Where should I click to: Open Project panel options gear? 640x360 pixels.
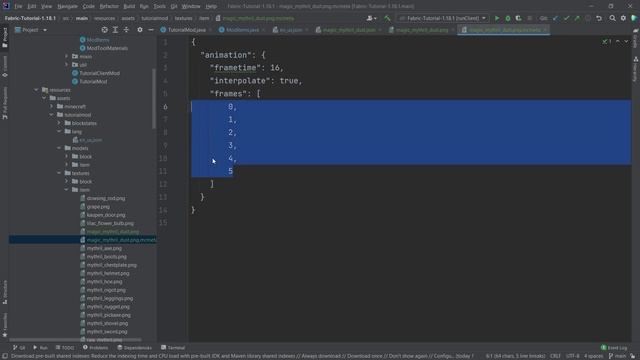pyautogui.click(x=140, y=30)
